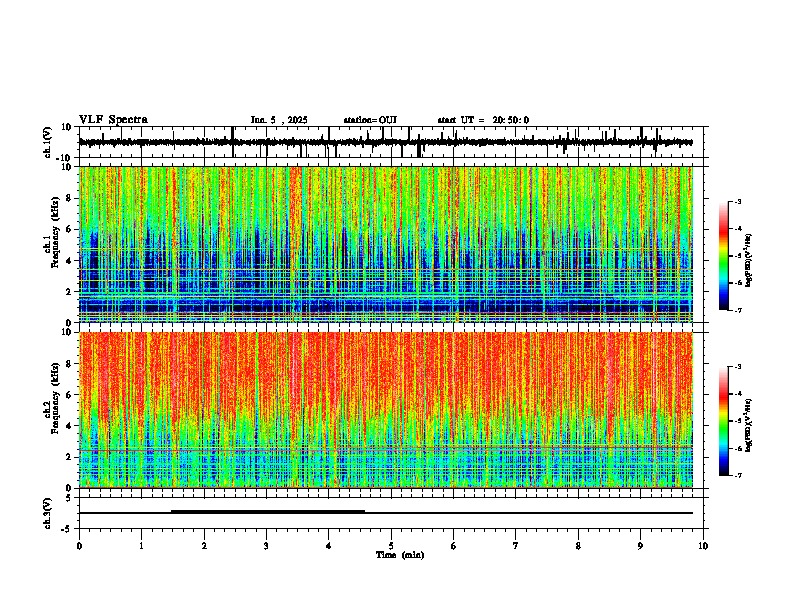This screenshot has height=612, width=792.
Task: Click the ch.3(V) axis label
Action: [48, 513]
